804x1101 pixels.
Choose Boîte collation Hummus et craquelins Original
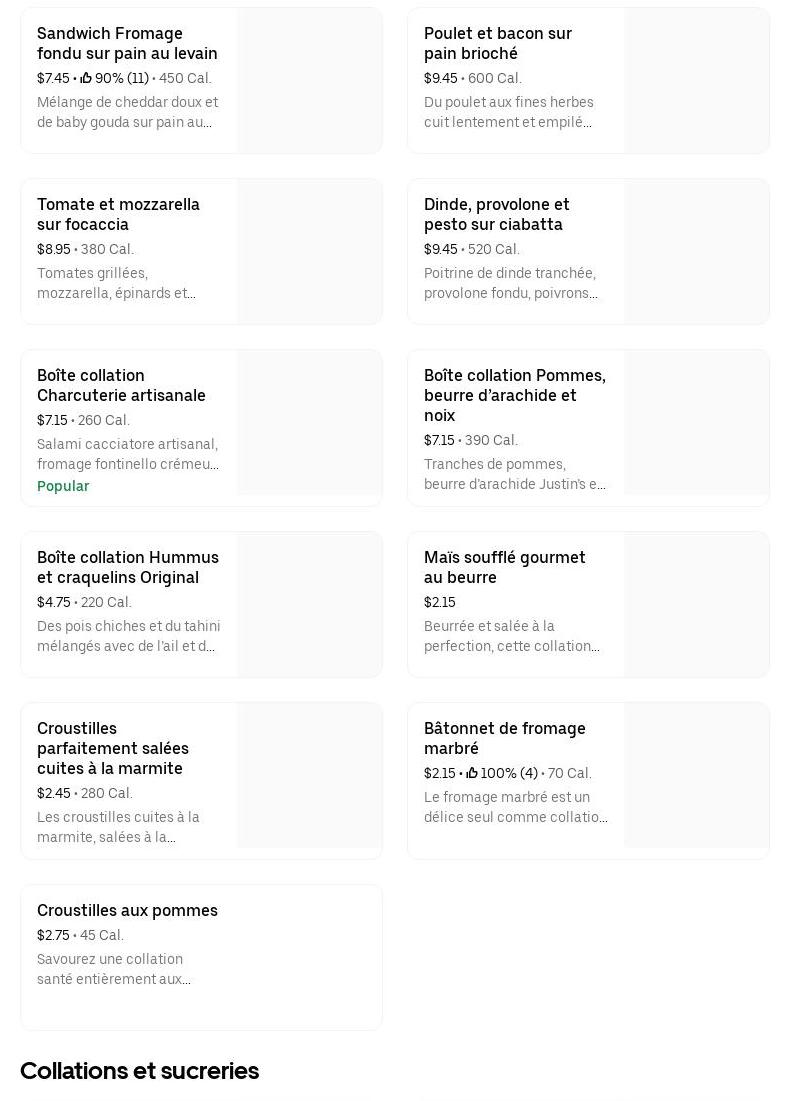[127, 567]
